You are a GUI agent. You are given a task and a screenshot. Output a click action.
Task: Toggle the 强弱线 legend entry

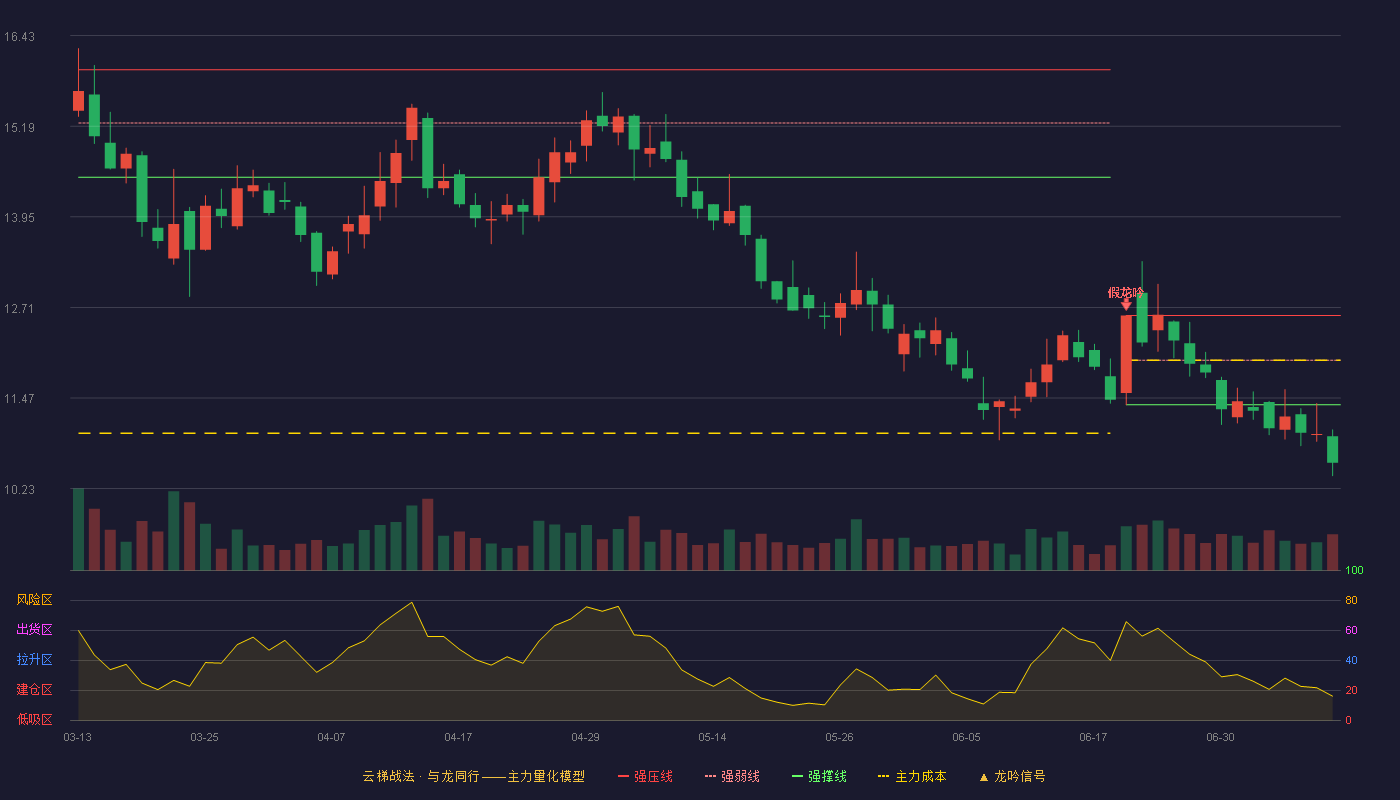(732, 776)
